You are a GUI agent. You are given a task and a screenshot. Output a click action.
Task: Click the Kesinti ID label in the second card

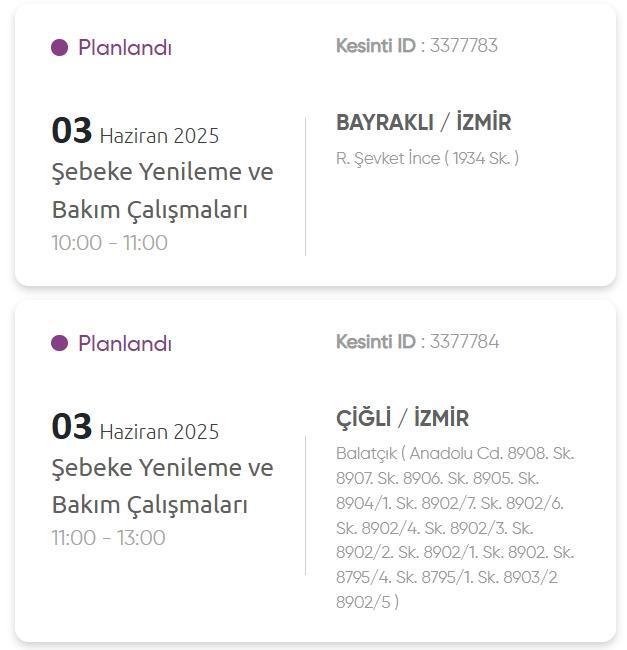pos(376,342)
